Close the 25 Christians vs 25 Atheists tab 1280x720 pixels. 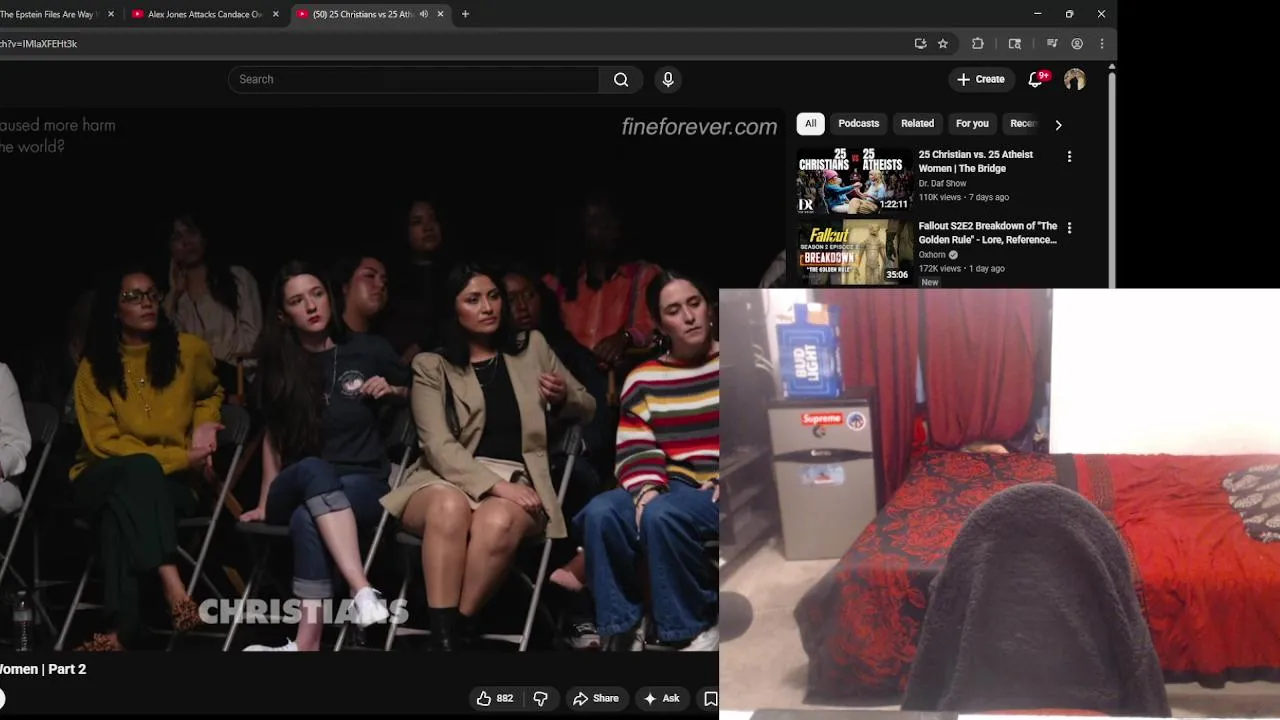(440, 14)
